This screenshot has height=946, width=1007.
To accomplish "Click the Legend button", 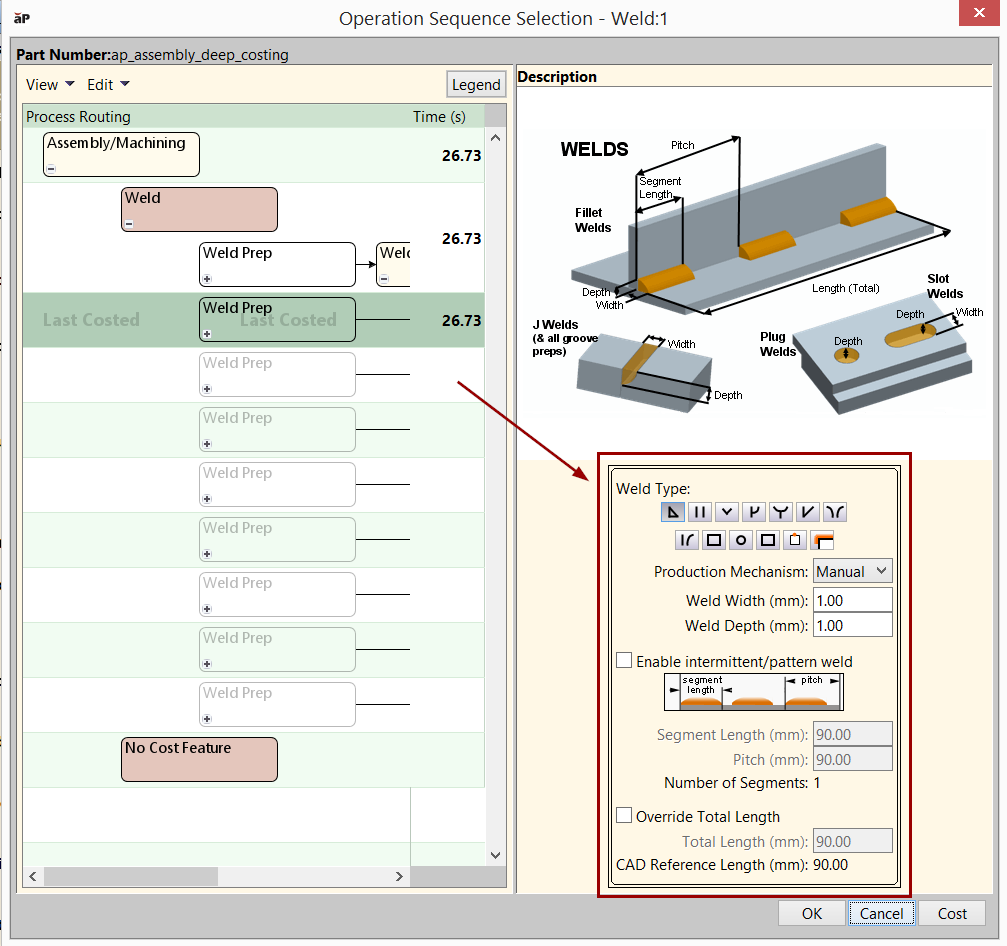I will click(476, 85).
